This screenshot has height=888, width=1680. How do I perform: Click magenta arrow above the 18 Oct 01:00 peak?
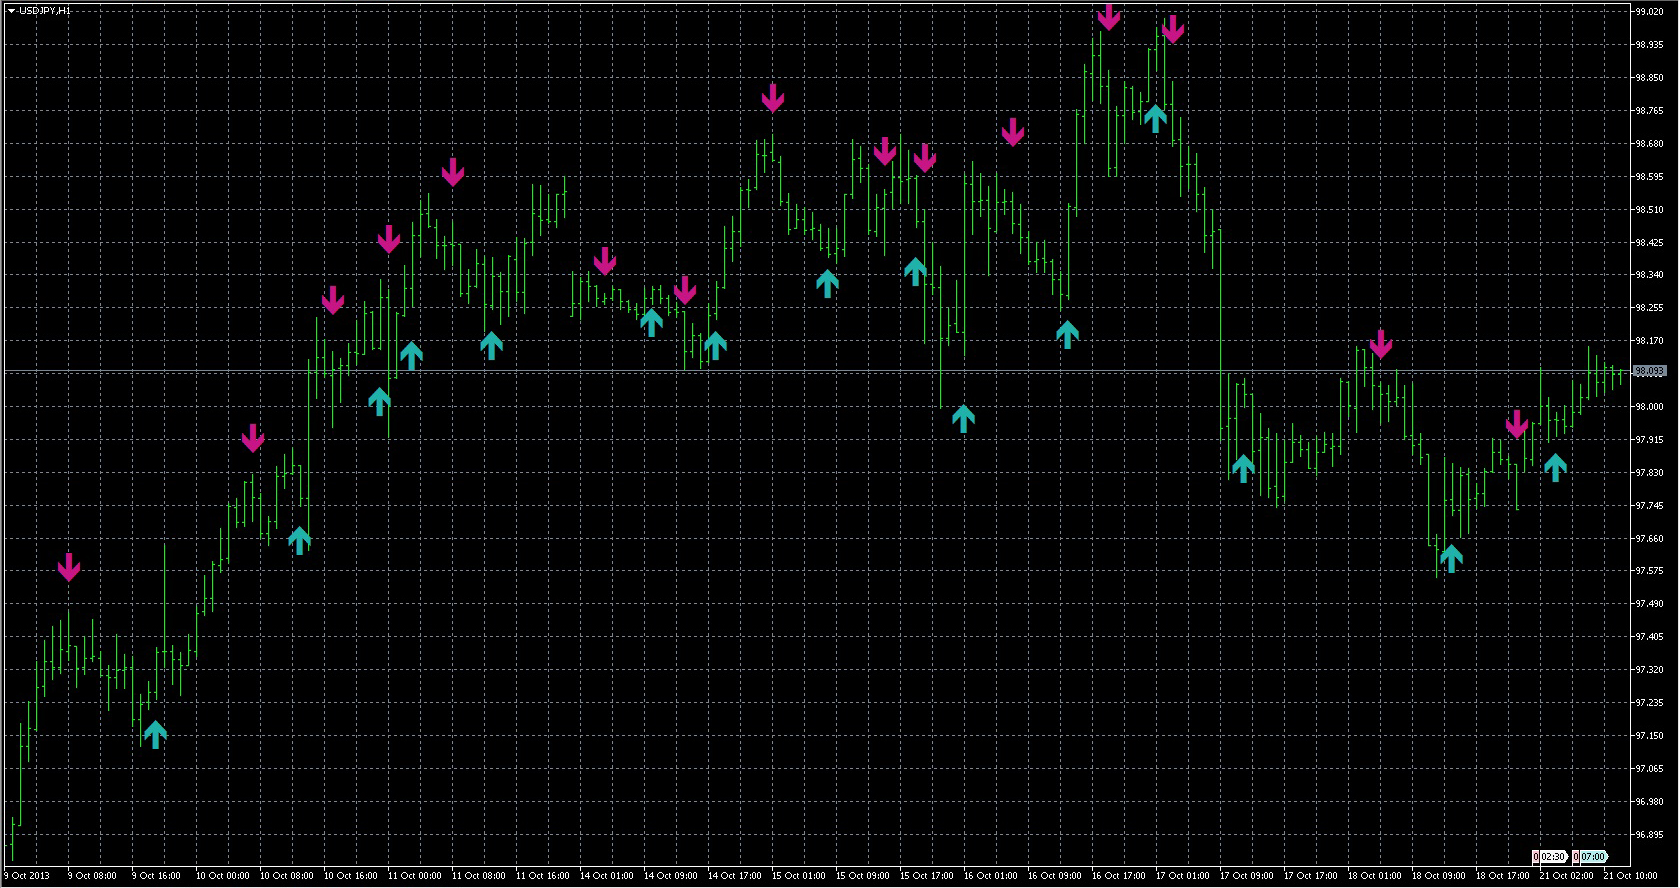click(1381, 344)
